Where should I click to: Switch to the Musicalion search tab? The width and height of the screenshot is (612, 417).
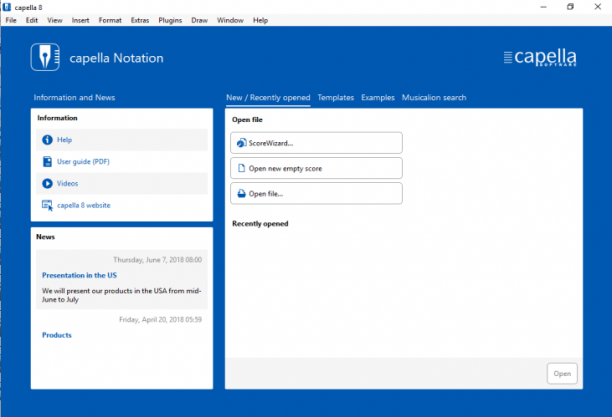[434, 98]
